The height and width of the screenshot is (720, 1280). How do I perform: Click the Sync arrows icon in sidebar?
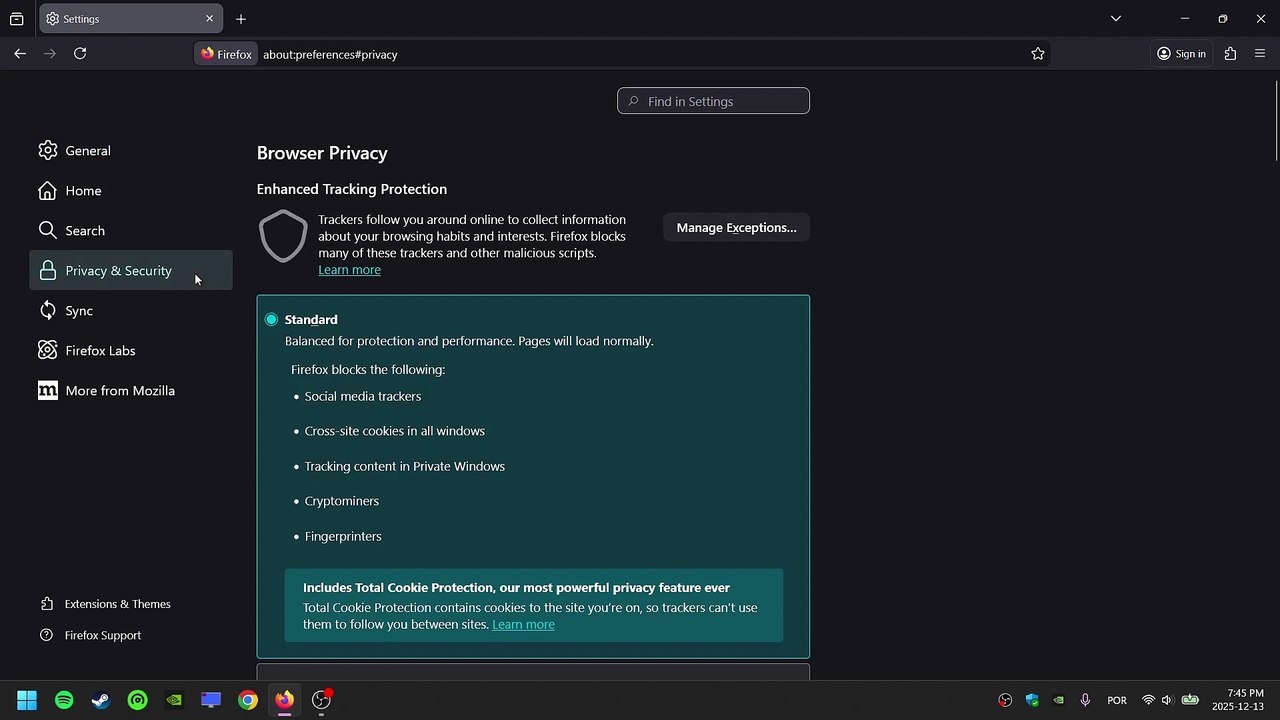coord(48,311)
